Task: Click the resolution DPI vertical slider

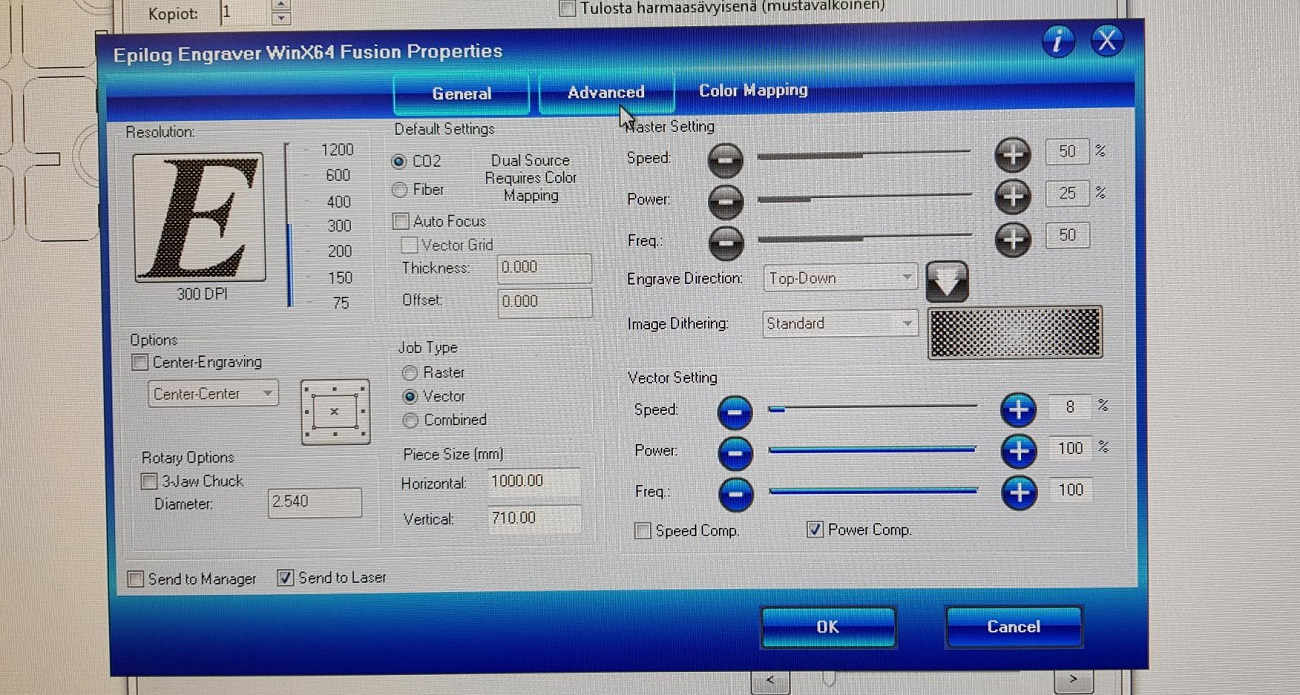Action: coord(288,225)
